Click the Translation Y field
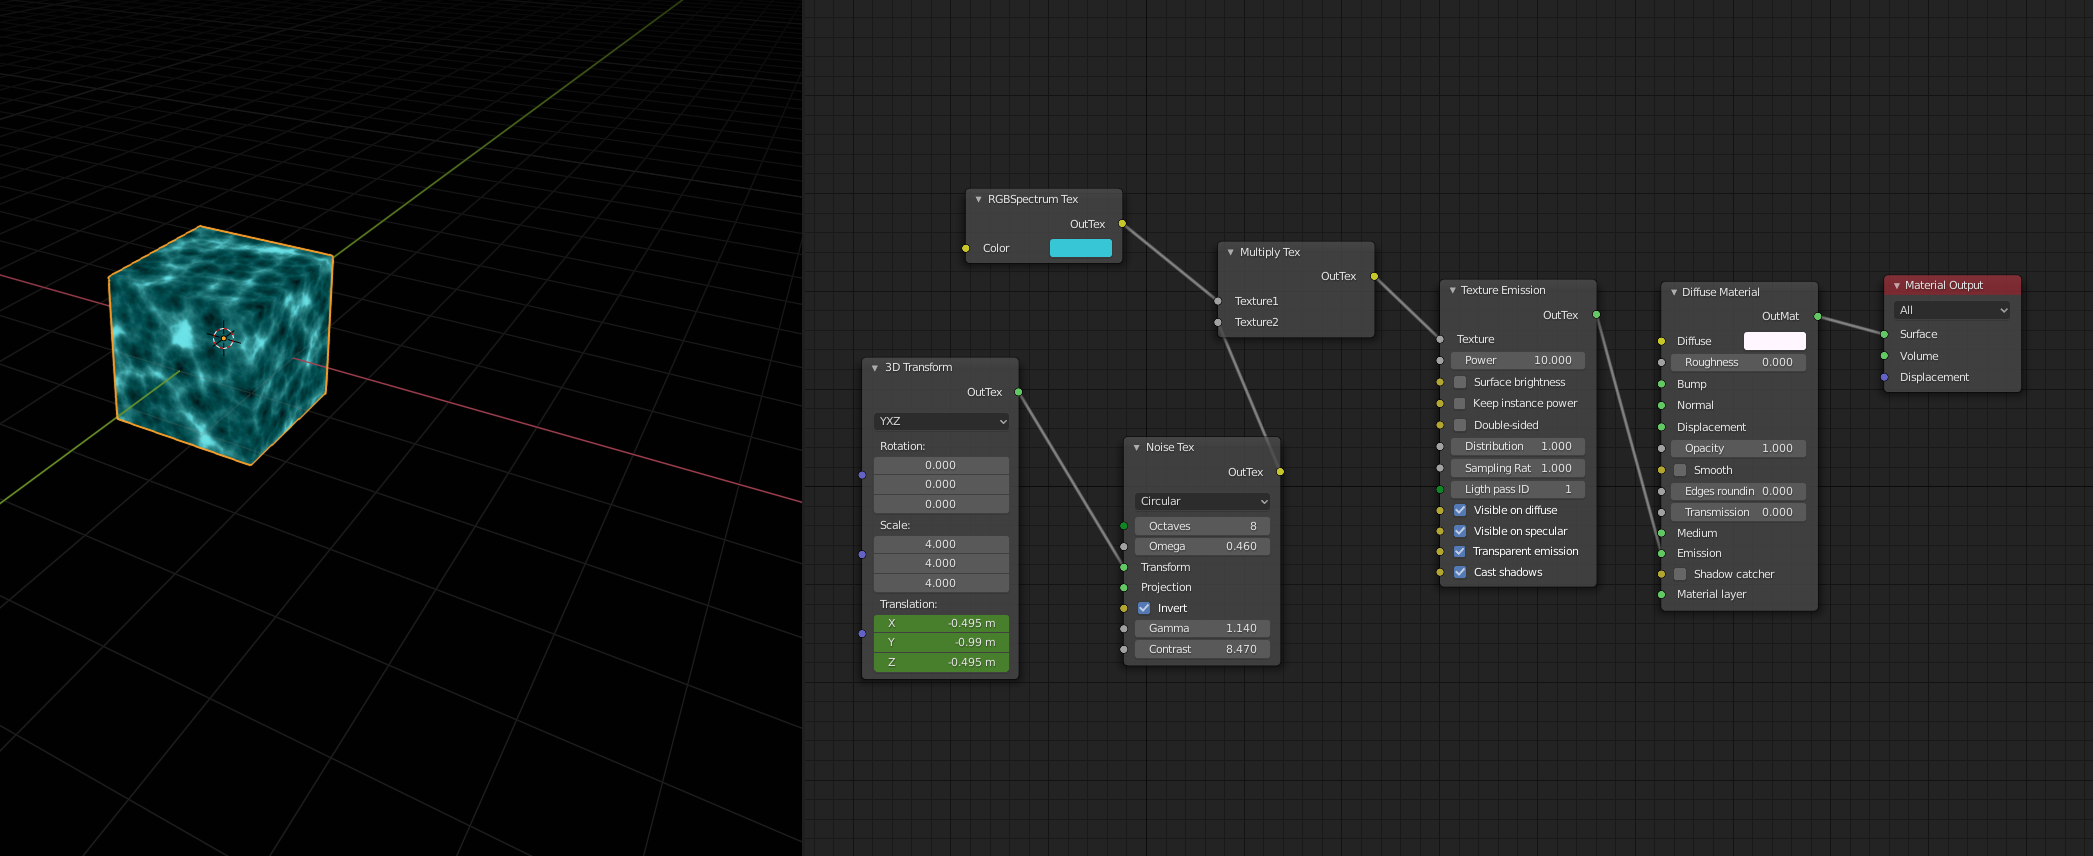2093x856 pixels. [x=941, y=642]
